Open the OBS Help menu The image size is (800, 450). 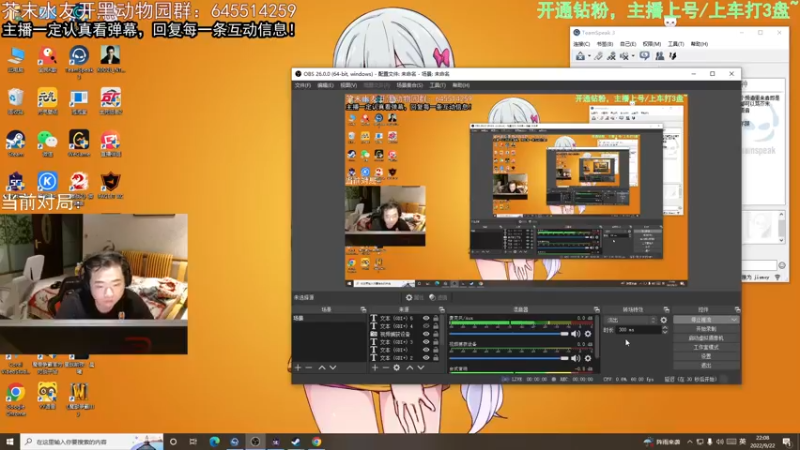461,85
